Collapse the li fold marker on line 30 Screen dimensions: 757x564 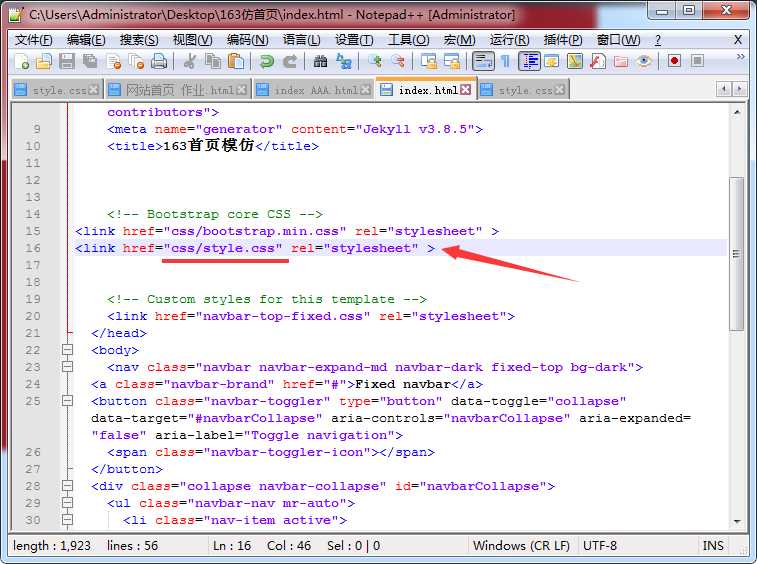click(x=68, y=520)
